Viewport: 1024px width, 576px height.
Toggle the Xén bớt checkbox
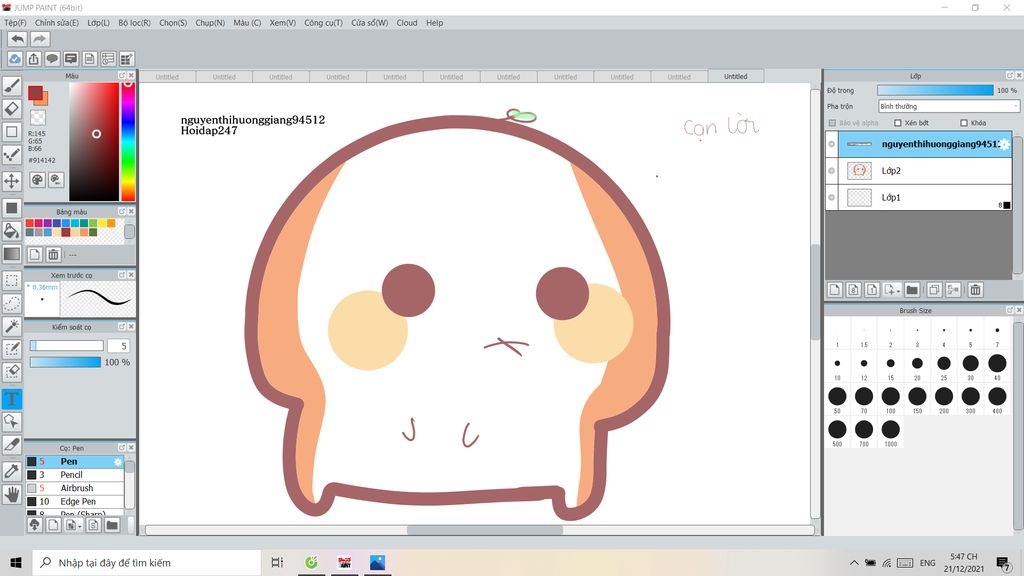pyautogui.click(x=898, y=123)
